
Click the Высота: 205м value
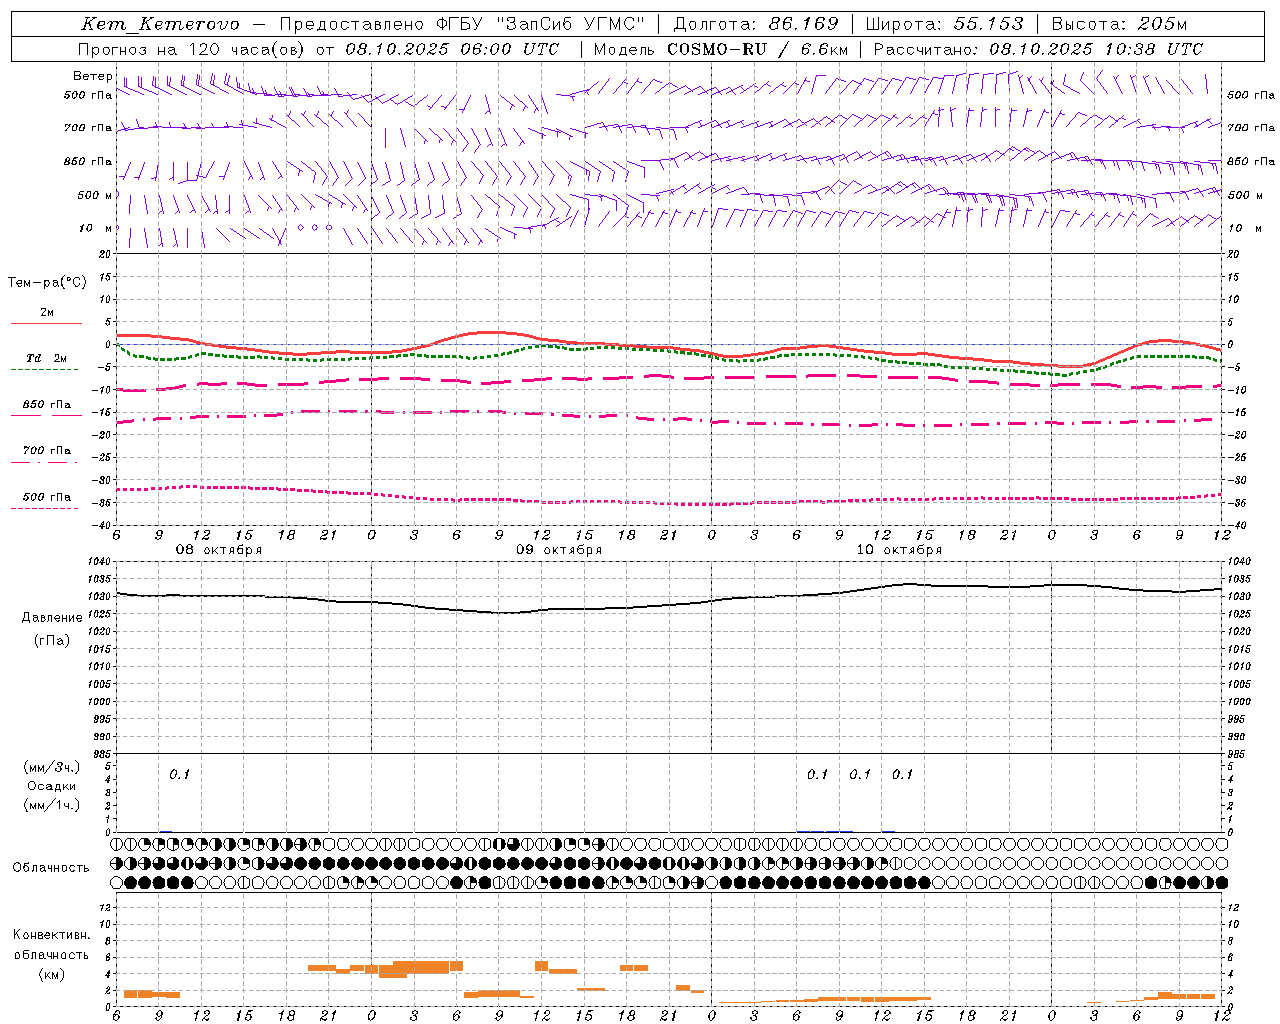tap(1120, 24)
